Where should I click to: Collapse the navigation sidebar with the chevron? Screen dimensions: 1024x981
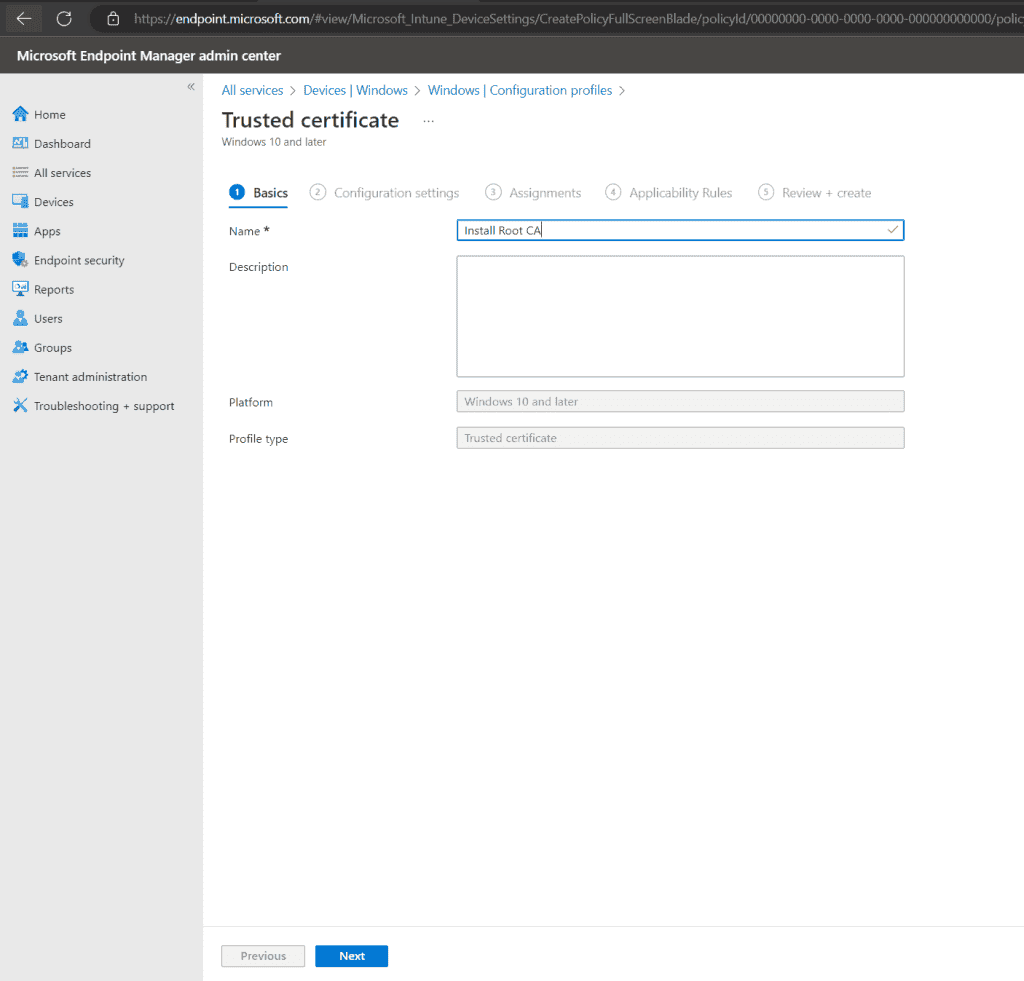[x=191, y=87]
